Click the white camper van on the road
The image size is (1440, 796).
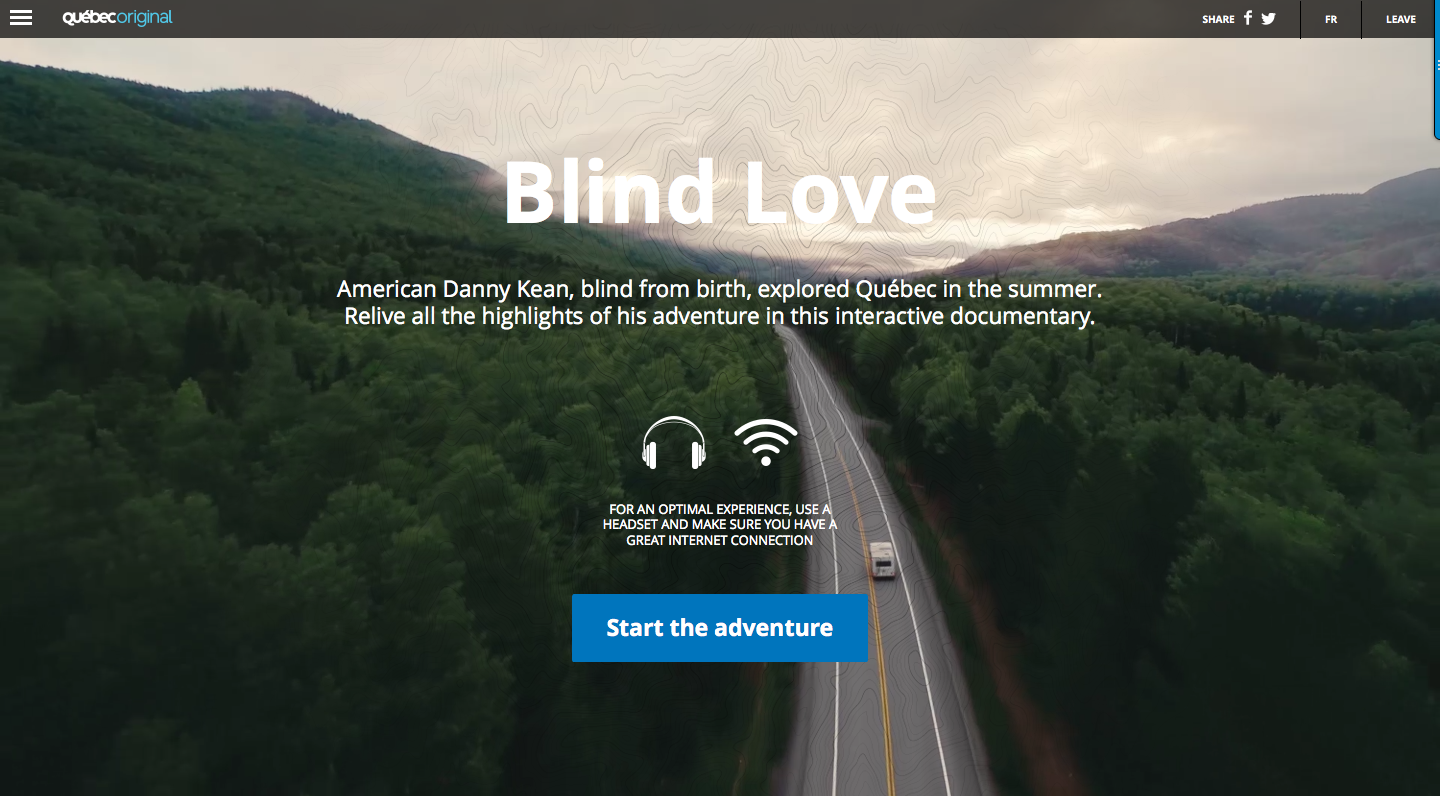[x=882, y=560]
